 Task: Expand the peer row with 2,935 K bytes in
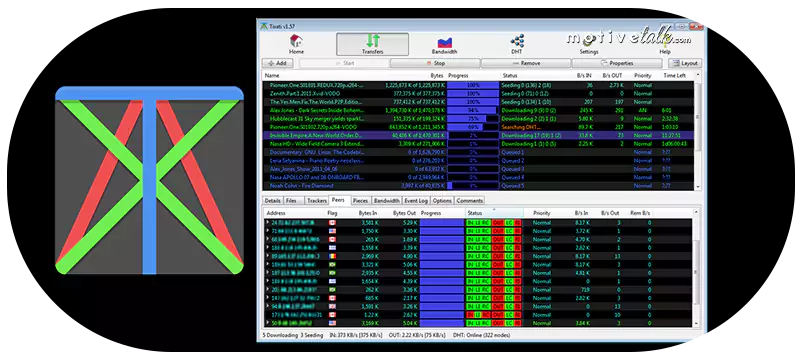(267, 273)
